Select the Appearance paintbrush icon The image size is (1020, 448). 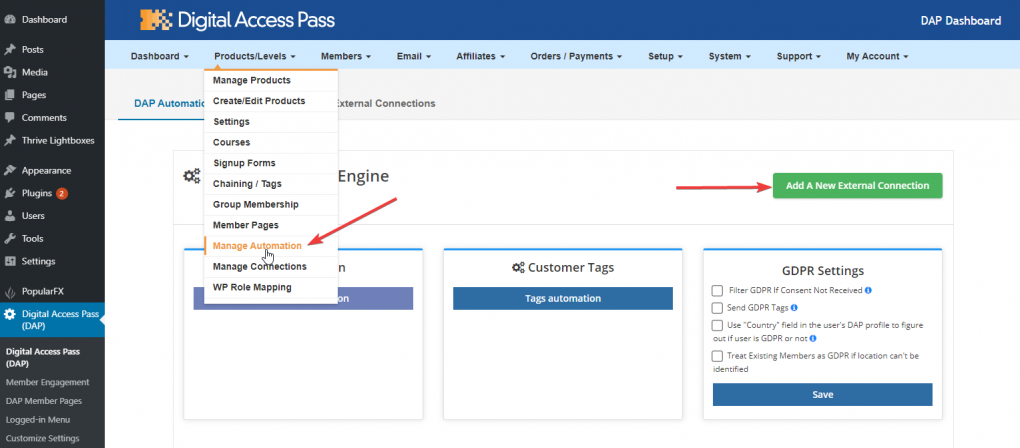pyautogui.click(x=10, y=170)
